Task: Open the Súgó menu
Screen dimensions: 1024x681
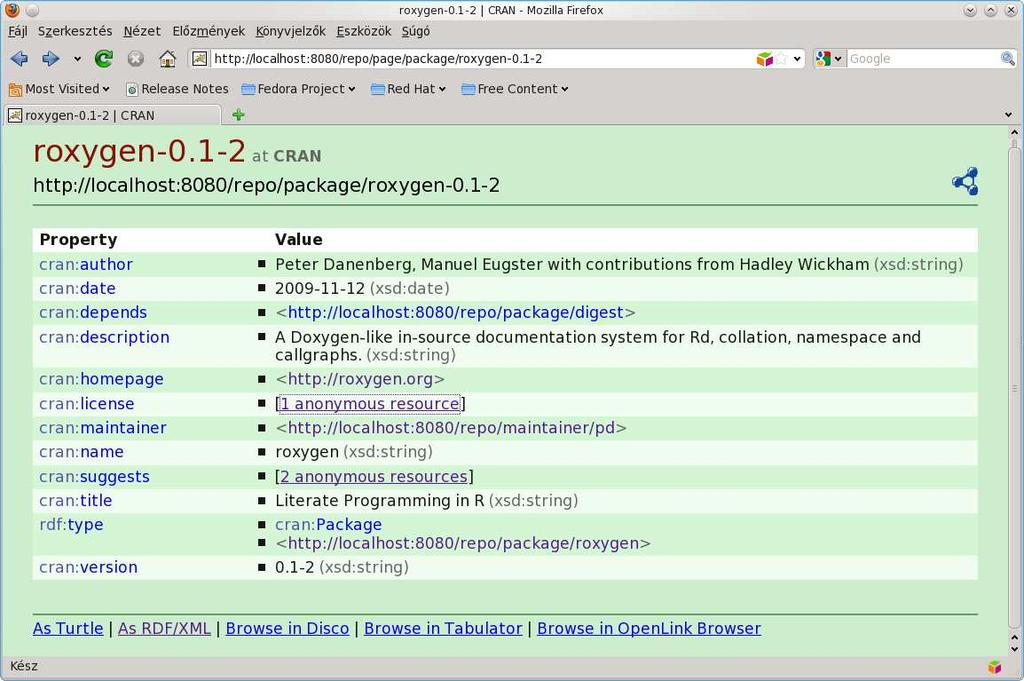Action: click(415, 31)
